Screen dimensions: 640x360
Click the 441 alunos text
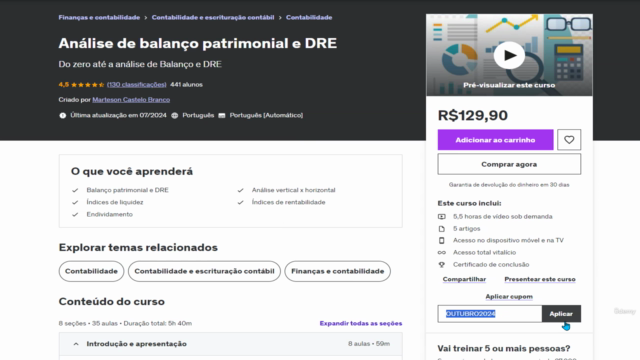(x=186, y=84)
